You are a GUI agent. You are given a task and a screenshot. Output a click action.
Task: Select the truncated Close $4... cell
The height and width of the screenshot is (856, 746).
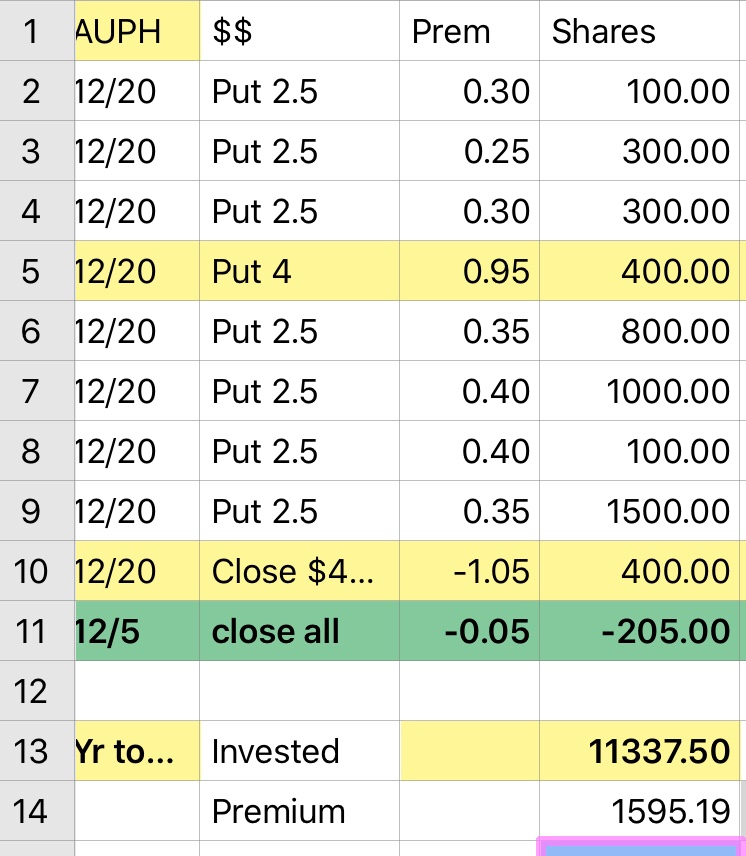tap(299, 571)
